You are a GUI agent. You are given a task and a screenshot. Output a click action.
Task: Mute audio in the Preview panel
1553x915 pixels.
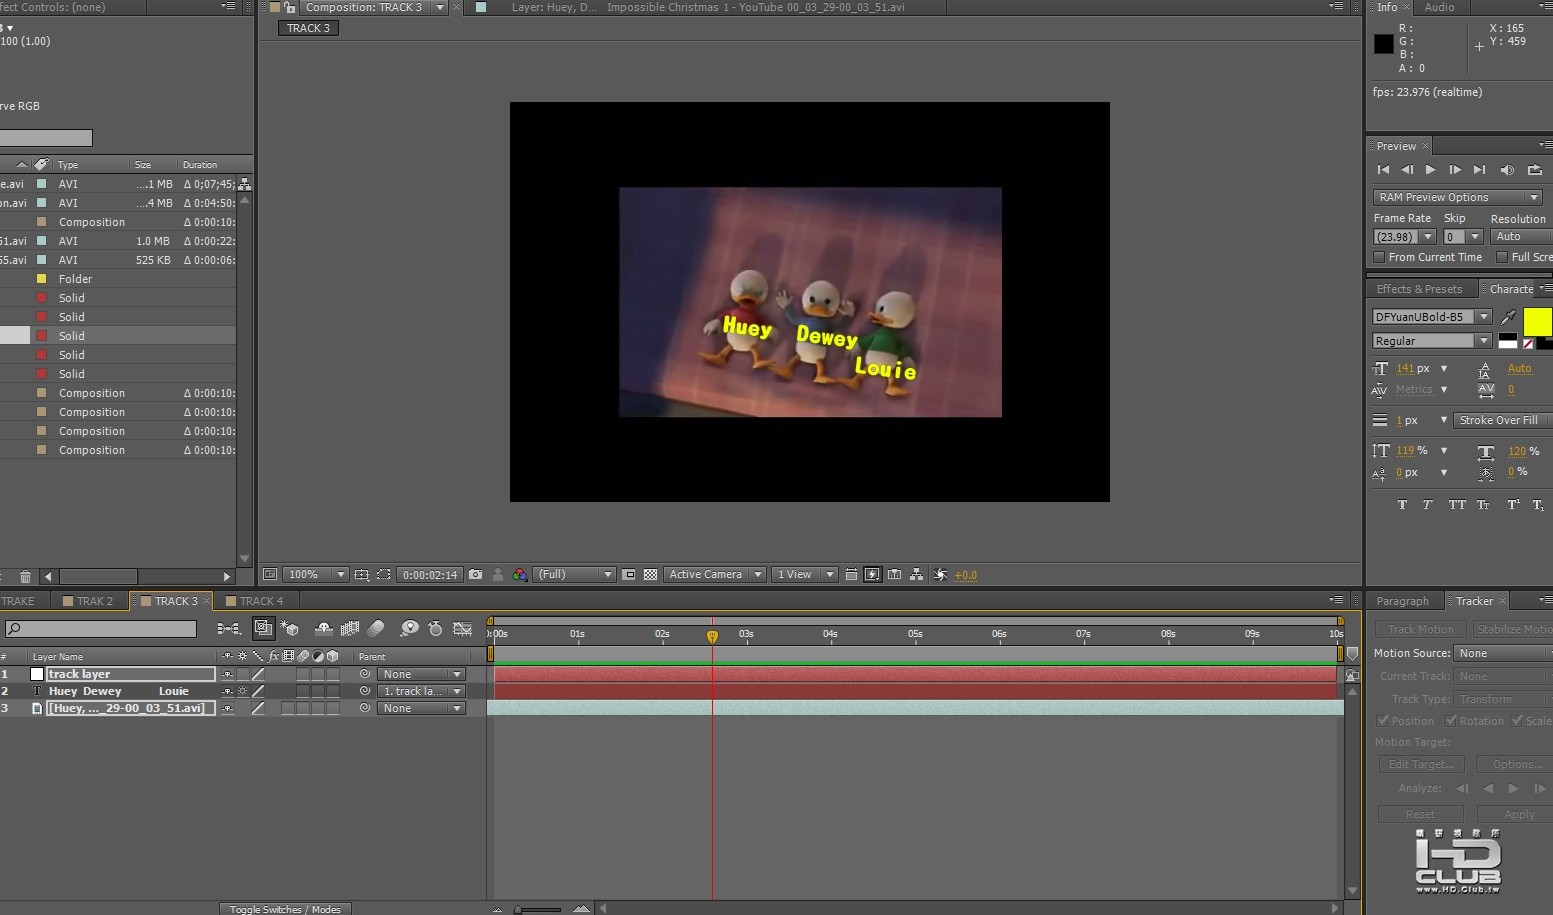coord(1507,170)
